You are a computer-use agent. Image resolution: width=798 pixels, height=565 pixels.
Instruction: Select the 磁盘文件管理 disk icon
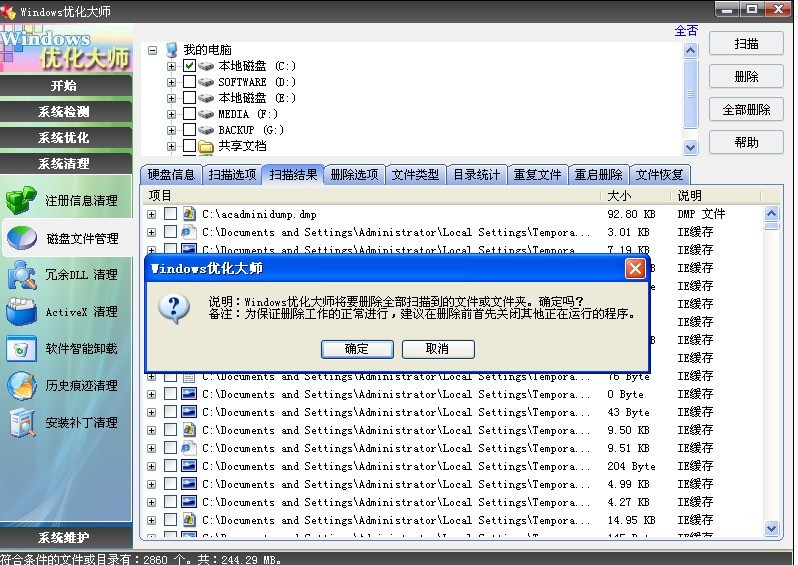coord(22,238)
